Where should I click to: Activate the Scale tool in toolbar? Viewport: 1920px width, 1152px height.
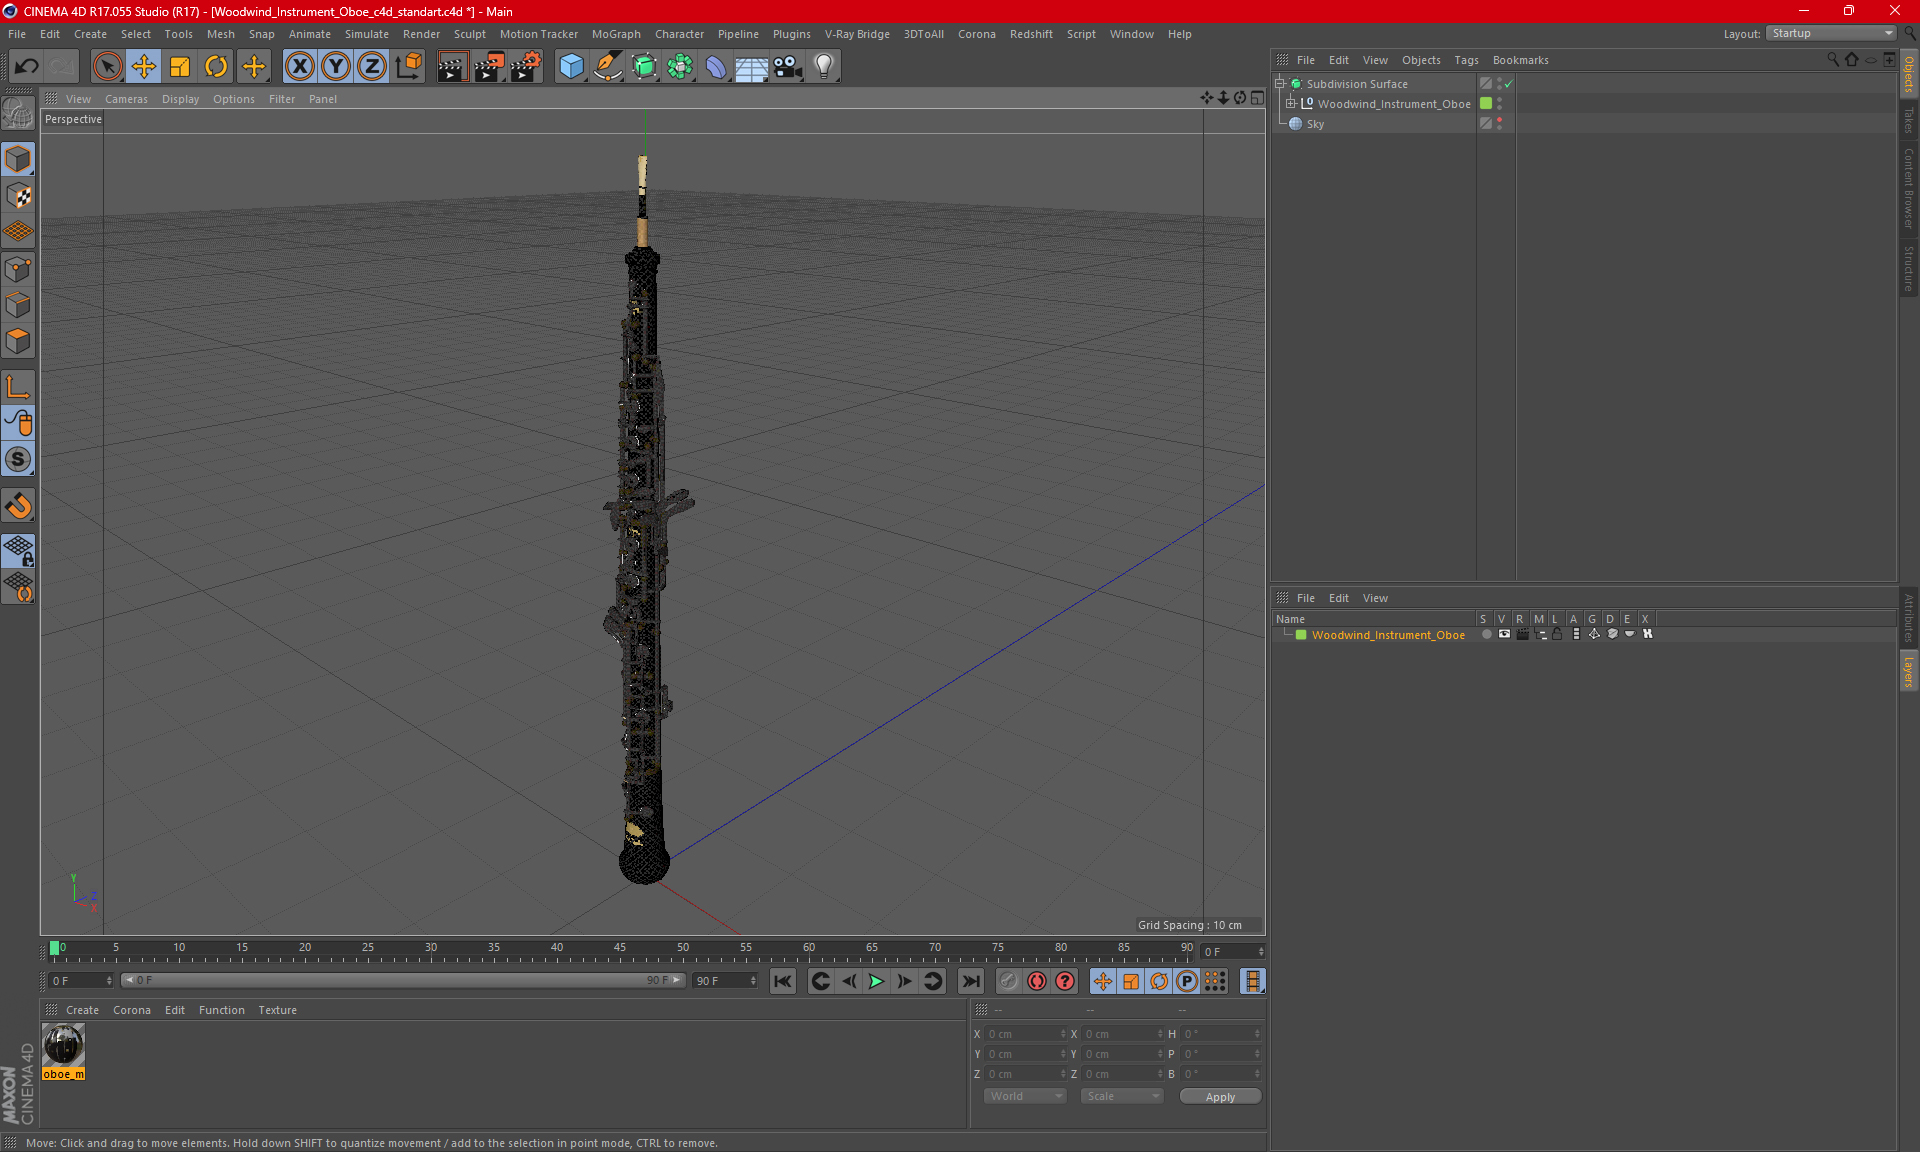pos(180,66)
